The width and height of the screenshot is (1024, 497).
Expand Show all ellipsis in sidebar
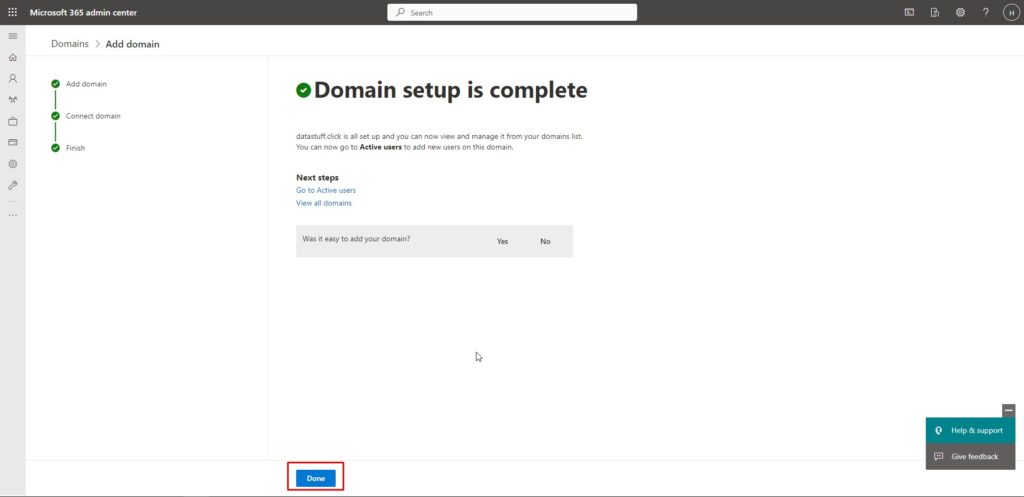coord(12,215)
